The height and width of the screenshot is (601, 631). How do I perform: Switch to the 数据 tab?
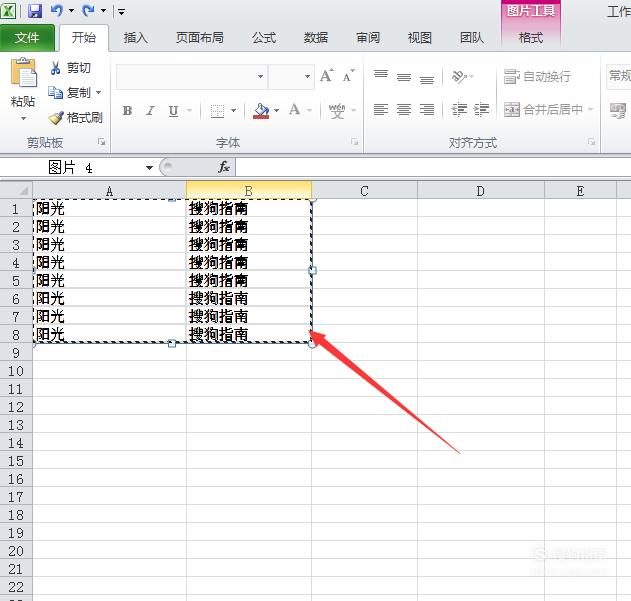(x=316, y=38)
